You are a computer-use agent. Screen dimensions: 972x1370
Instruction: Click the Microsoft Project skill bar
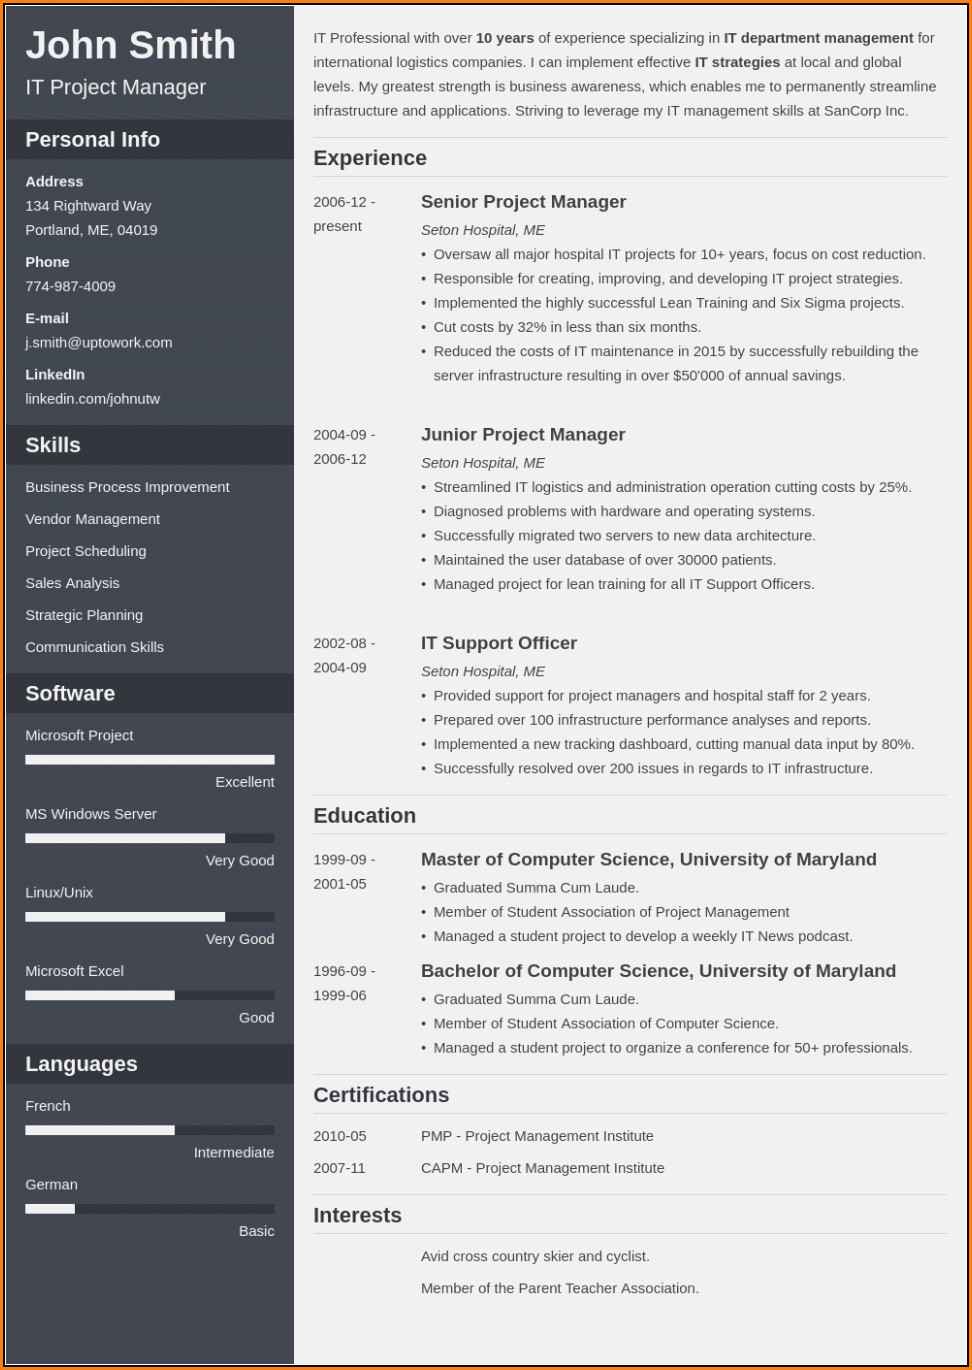(150, 759)
